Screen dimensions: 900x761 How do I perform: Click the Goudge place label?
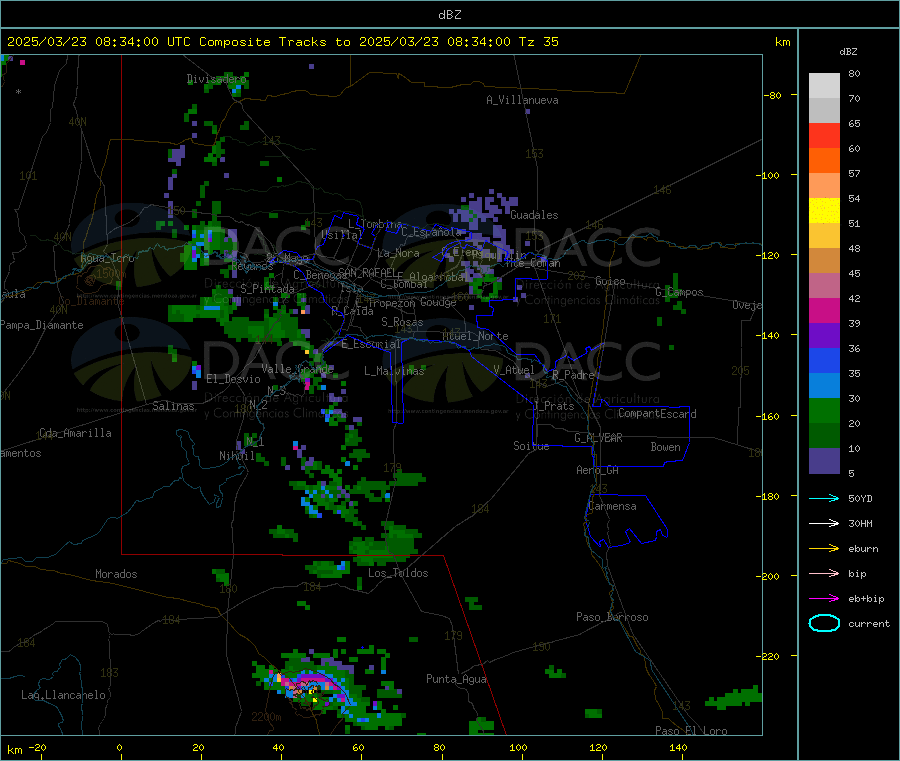pos(438,302)
